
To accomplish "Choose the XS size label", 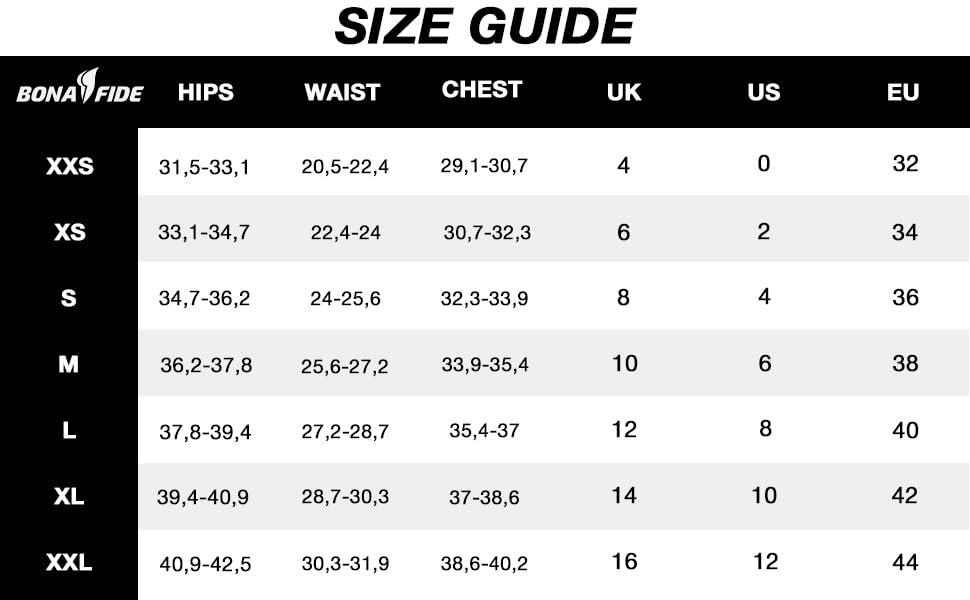I will 69,233.
